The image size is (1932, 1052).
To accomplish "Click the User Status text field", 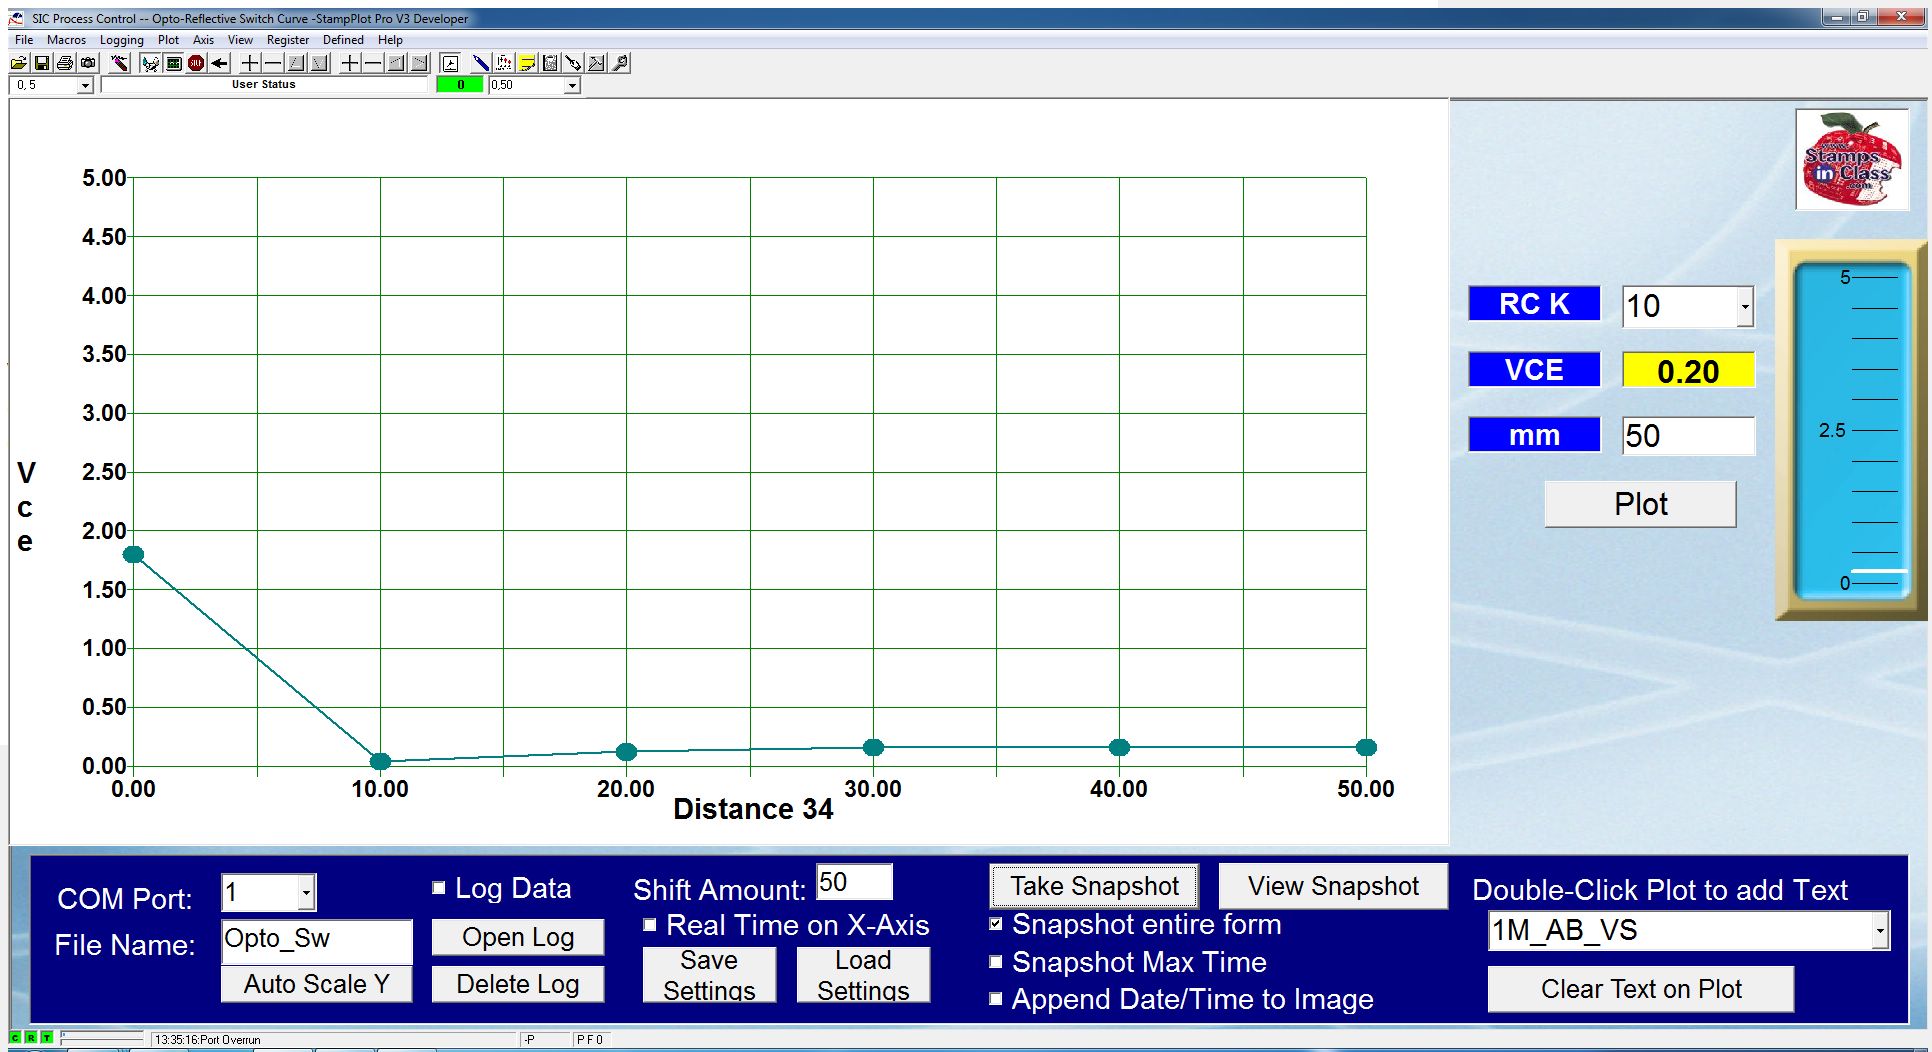I will tap(264, 85).
